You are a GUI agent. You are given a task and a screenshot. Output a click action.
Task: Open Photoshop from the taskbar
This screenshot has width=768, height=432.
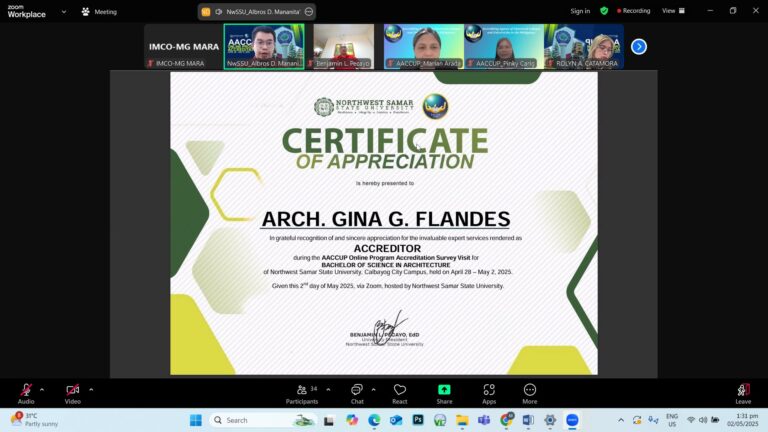[x=418, y=420]
